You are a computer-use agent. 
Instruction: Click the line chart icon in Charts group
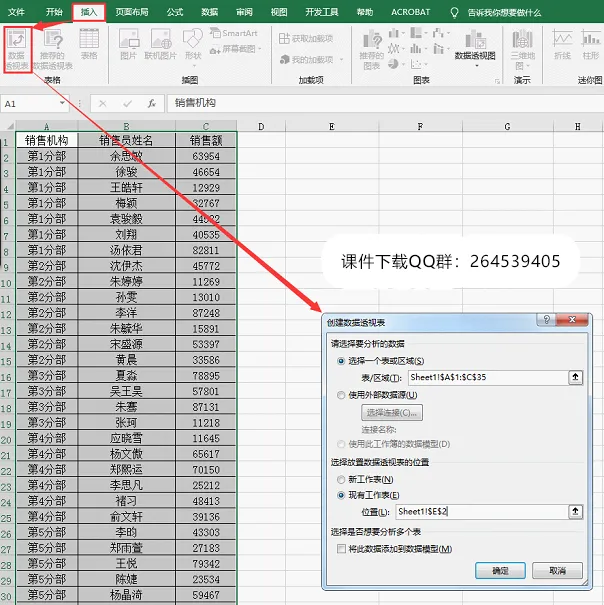point(393,49)
